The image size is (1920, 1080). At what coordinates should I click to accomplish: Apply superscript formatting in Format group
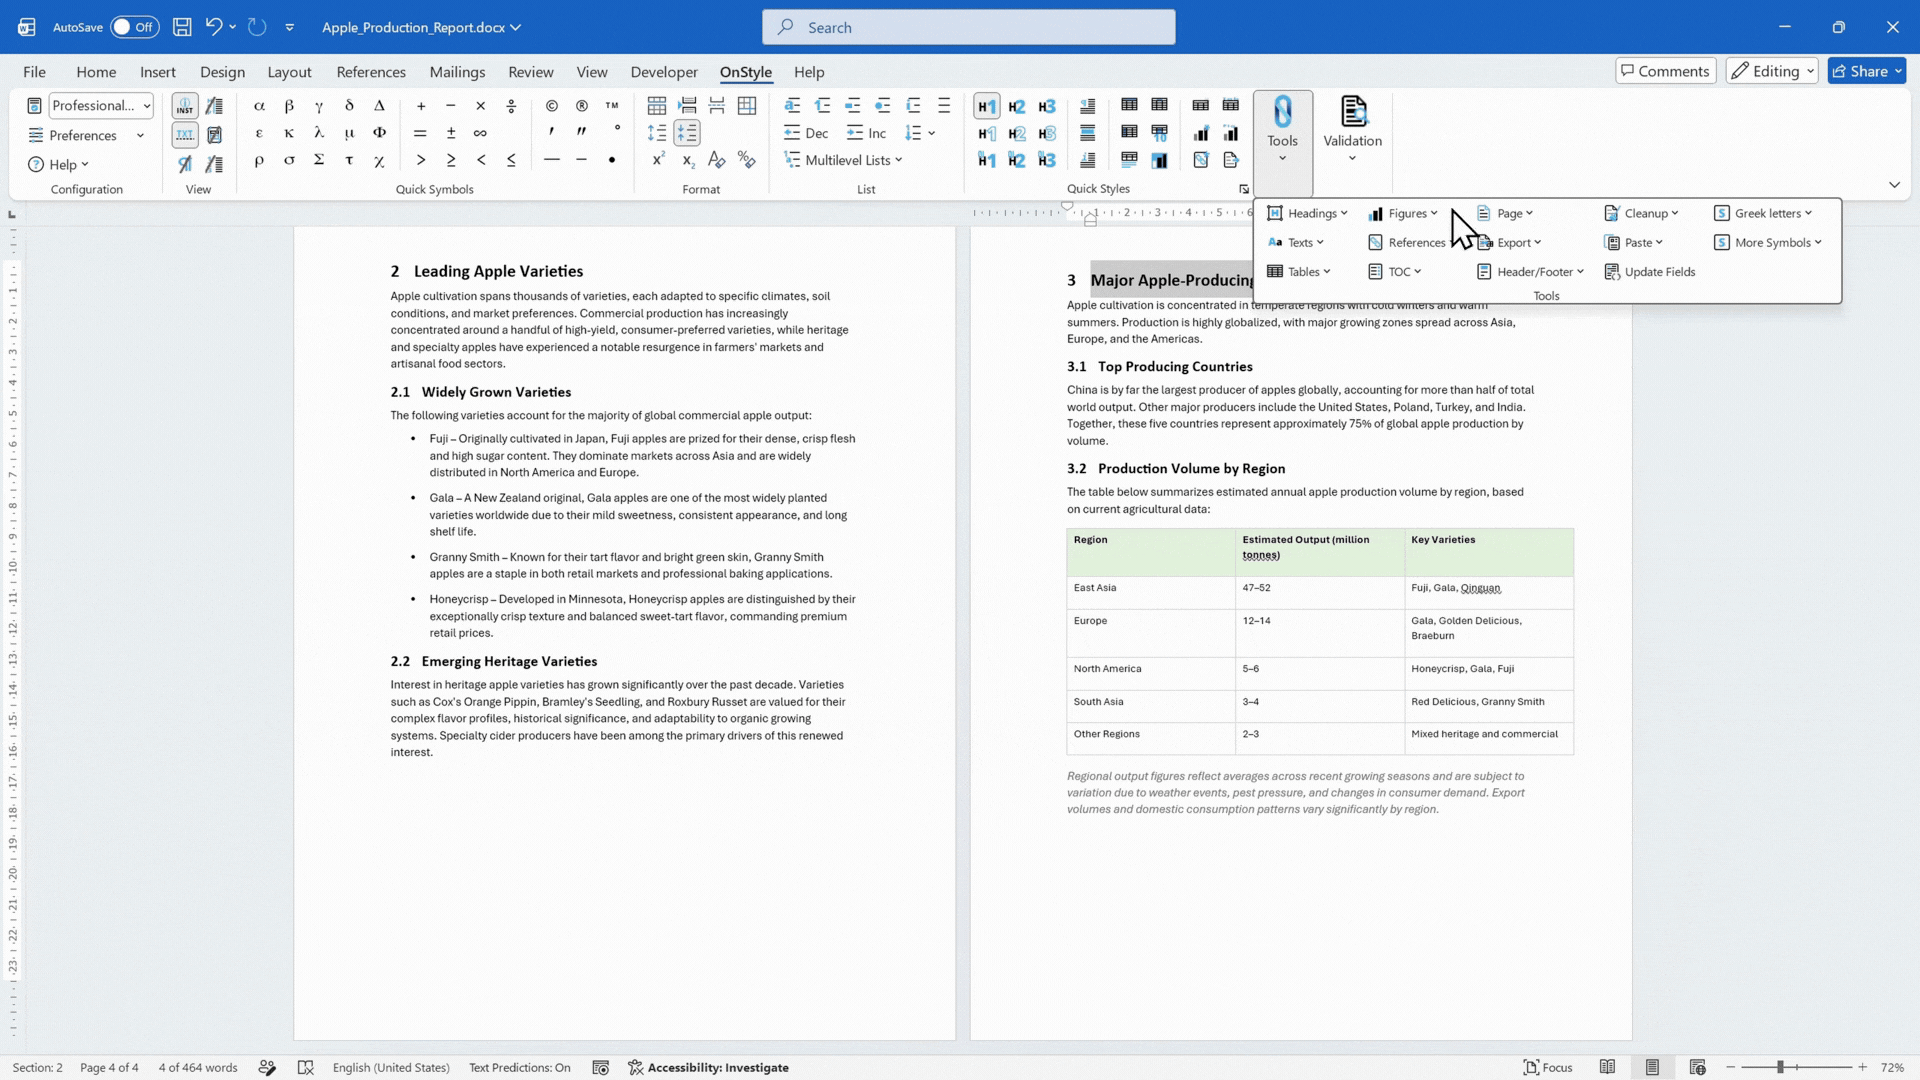pos(658,160)
